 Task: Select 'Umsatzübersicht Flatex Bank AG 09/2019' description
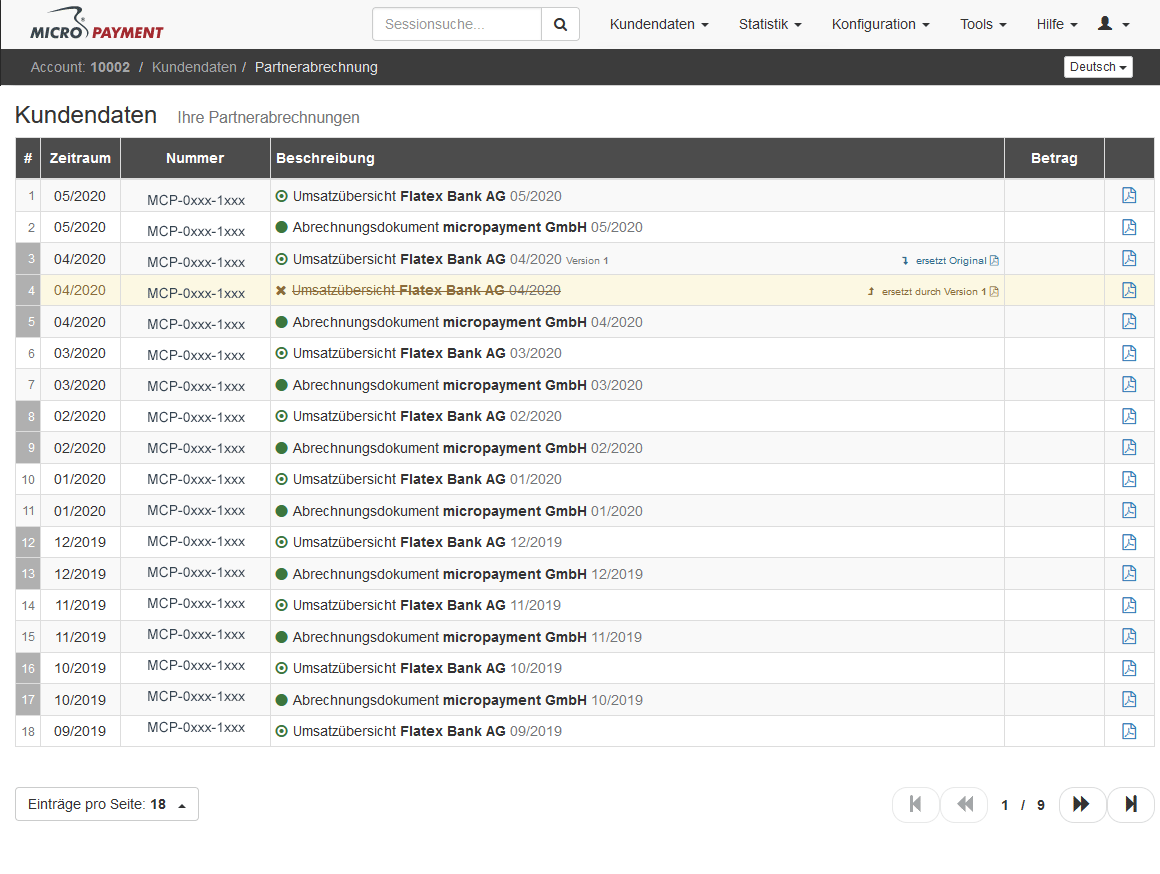click(427, 731)
